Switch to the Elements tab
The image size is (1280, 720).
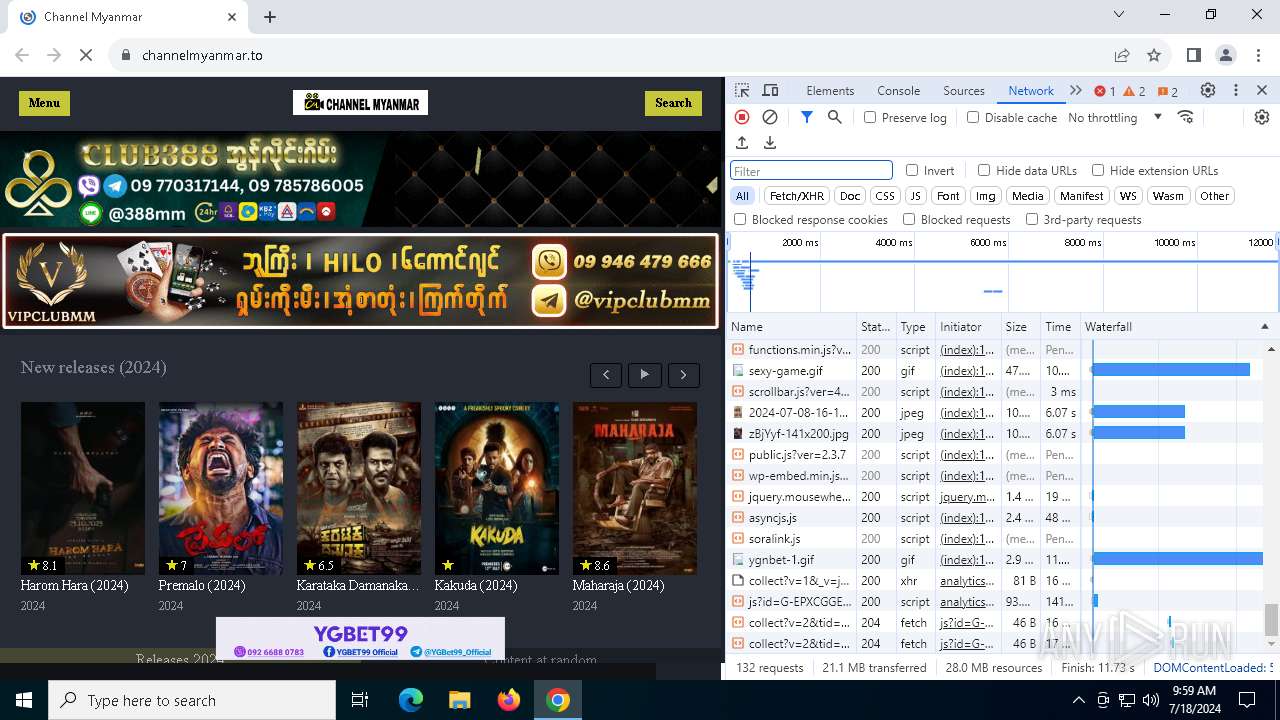click(x=830, y=90)
